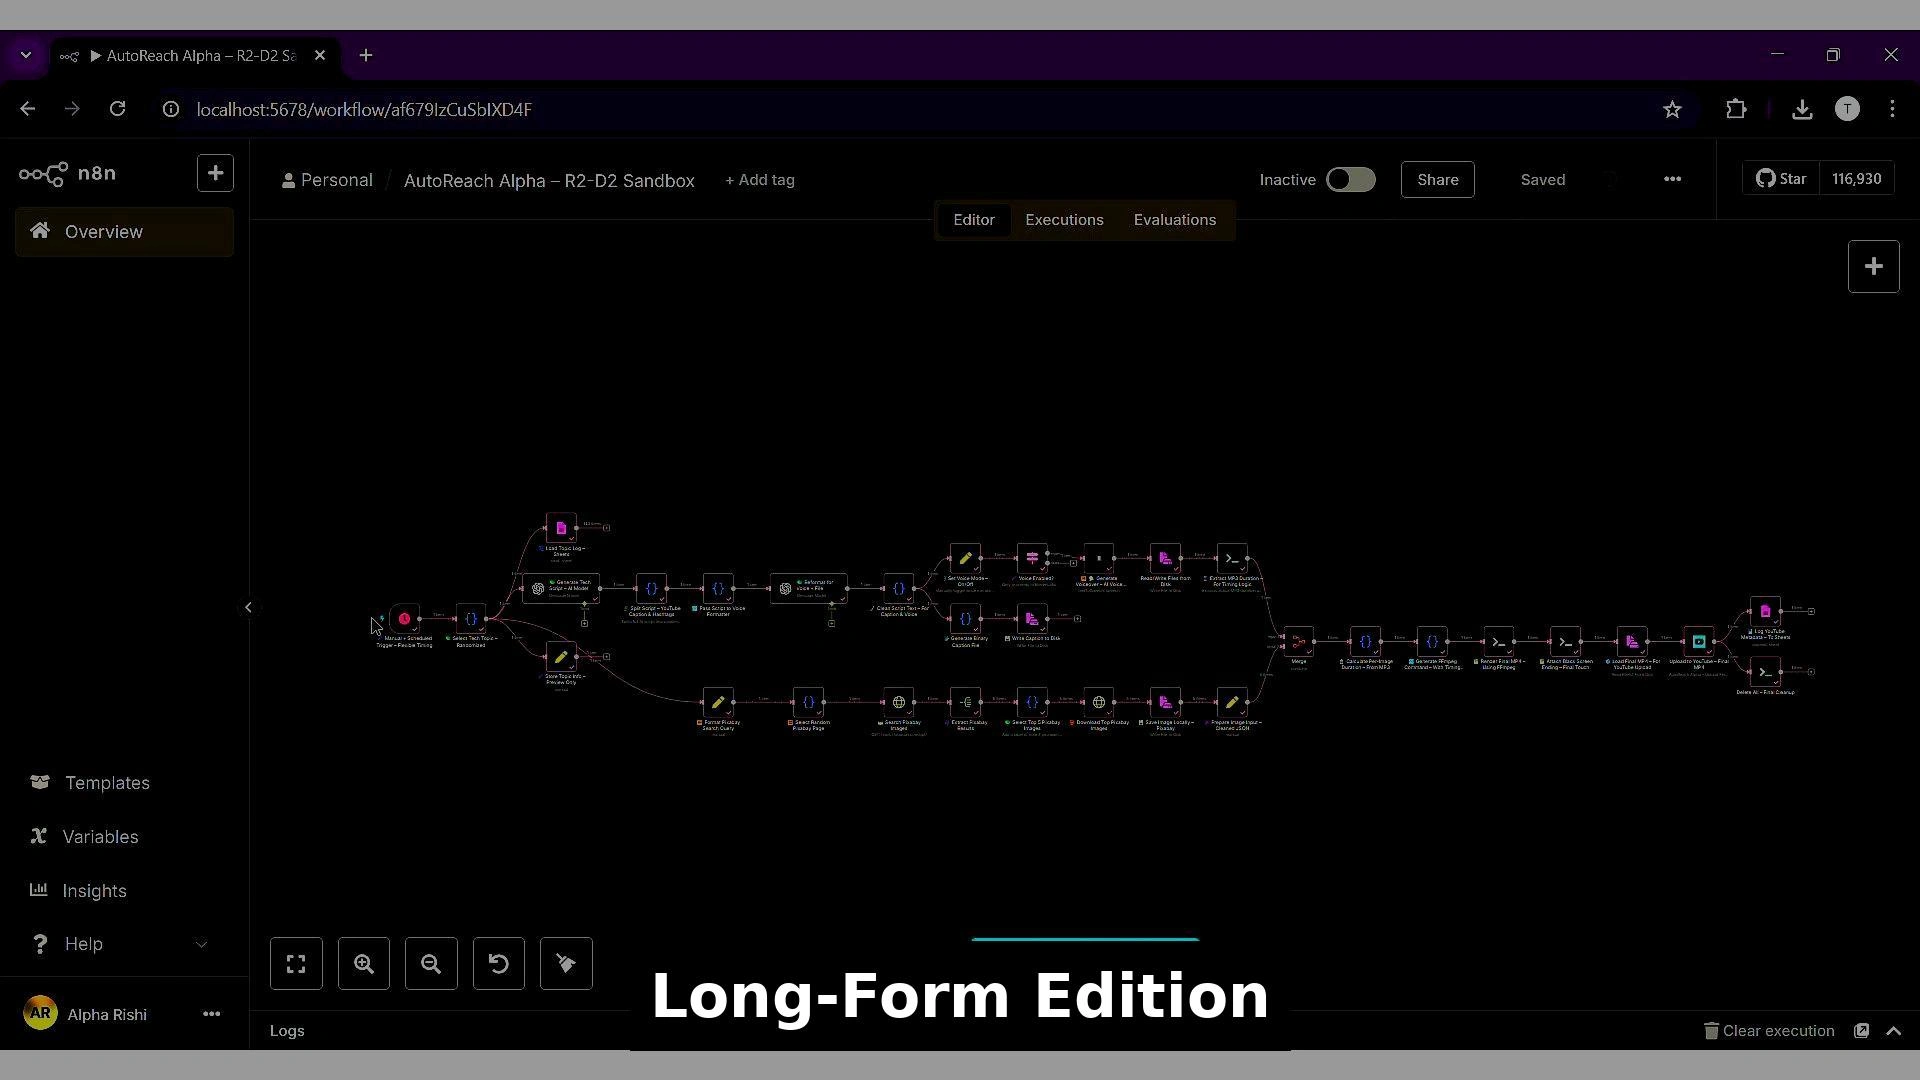
Task: Open the Merge node
Action: [1298, 641]
